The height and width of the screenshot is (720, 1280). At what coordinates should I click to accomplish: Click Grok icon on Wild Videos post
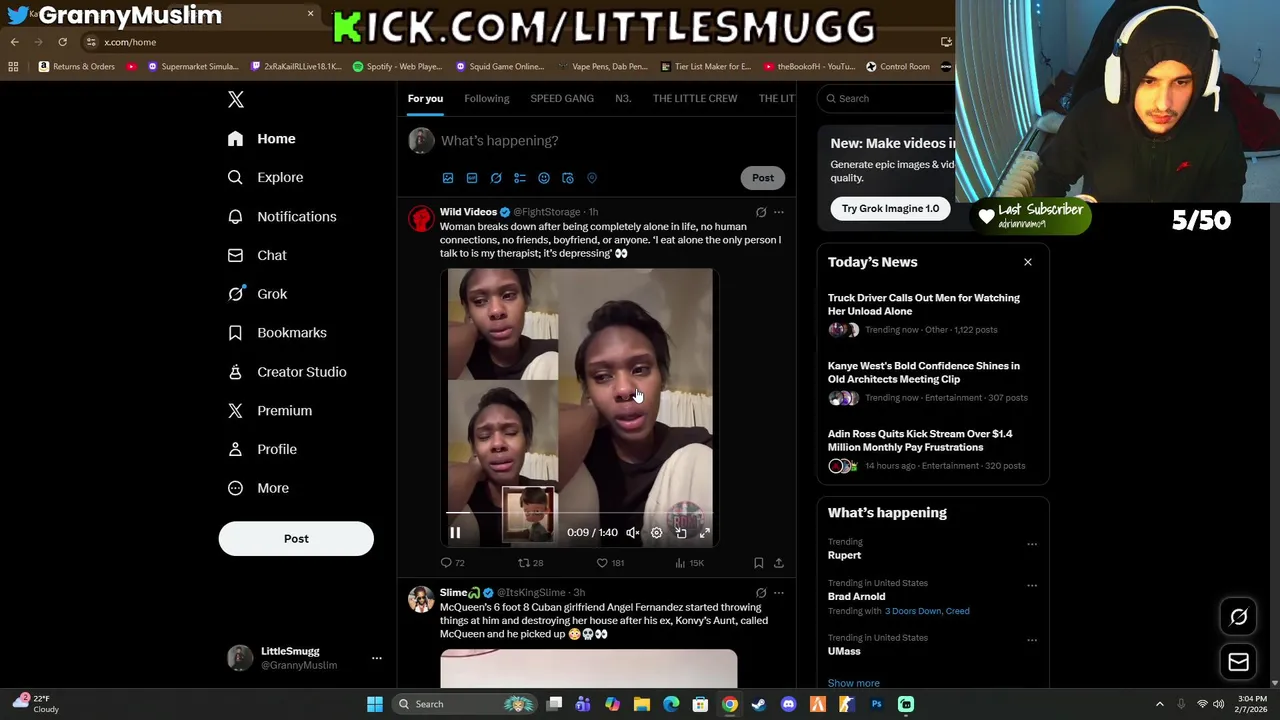click(x=761, y=212)
